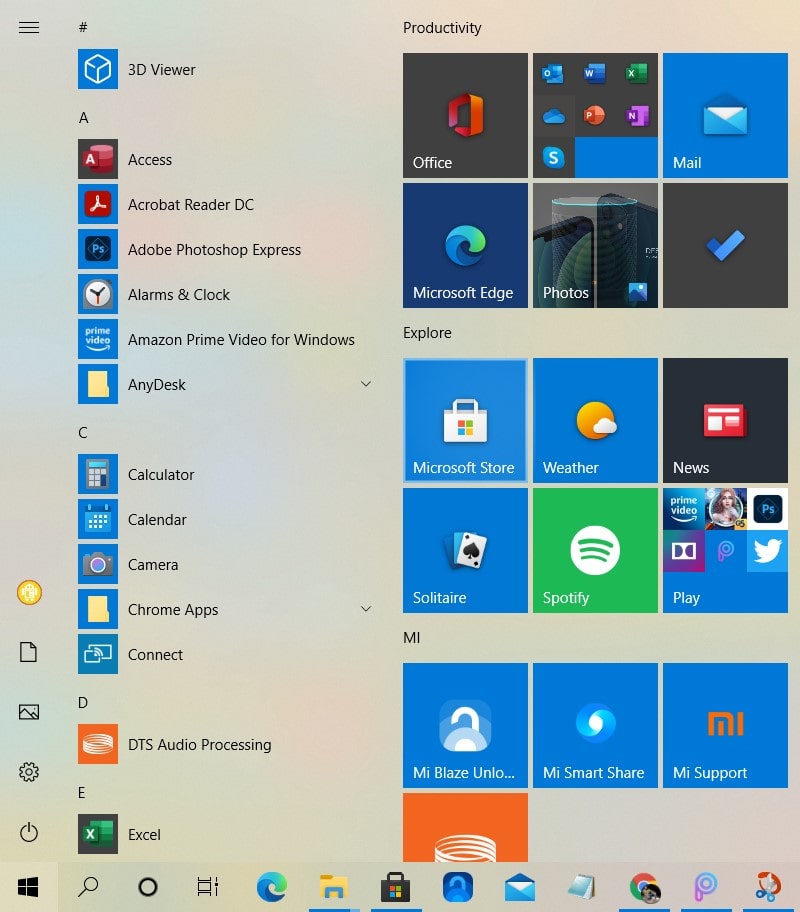The width and height of the screenshot is (800, 912).
Task: Open Prime Video in Play tile
Action: pos(684,509)
